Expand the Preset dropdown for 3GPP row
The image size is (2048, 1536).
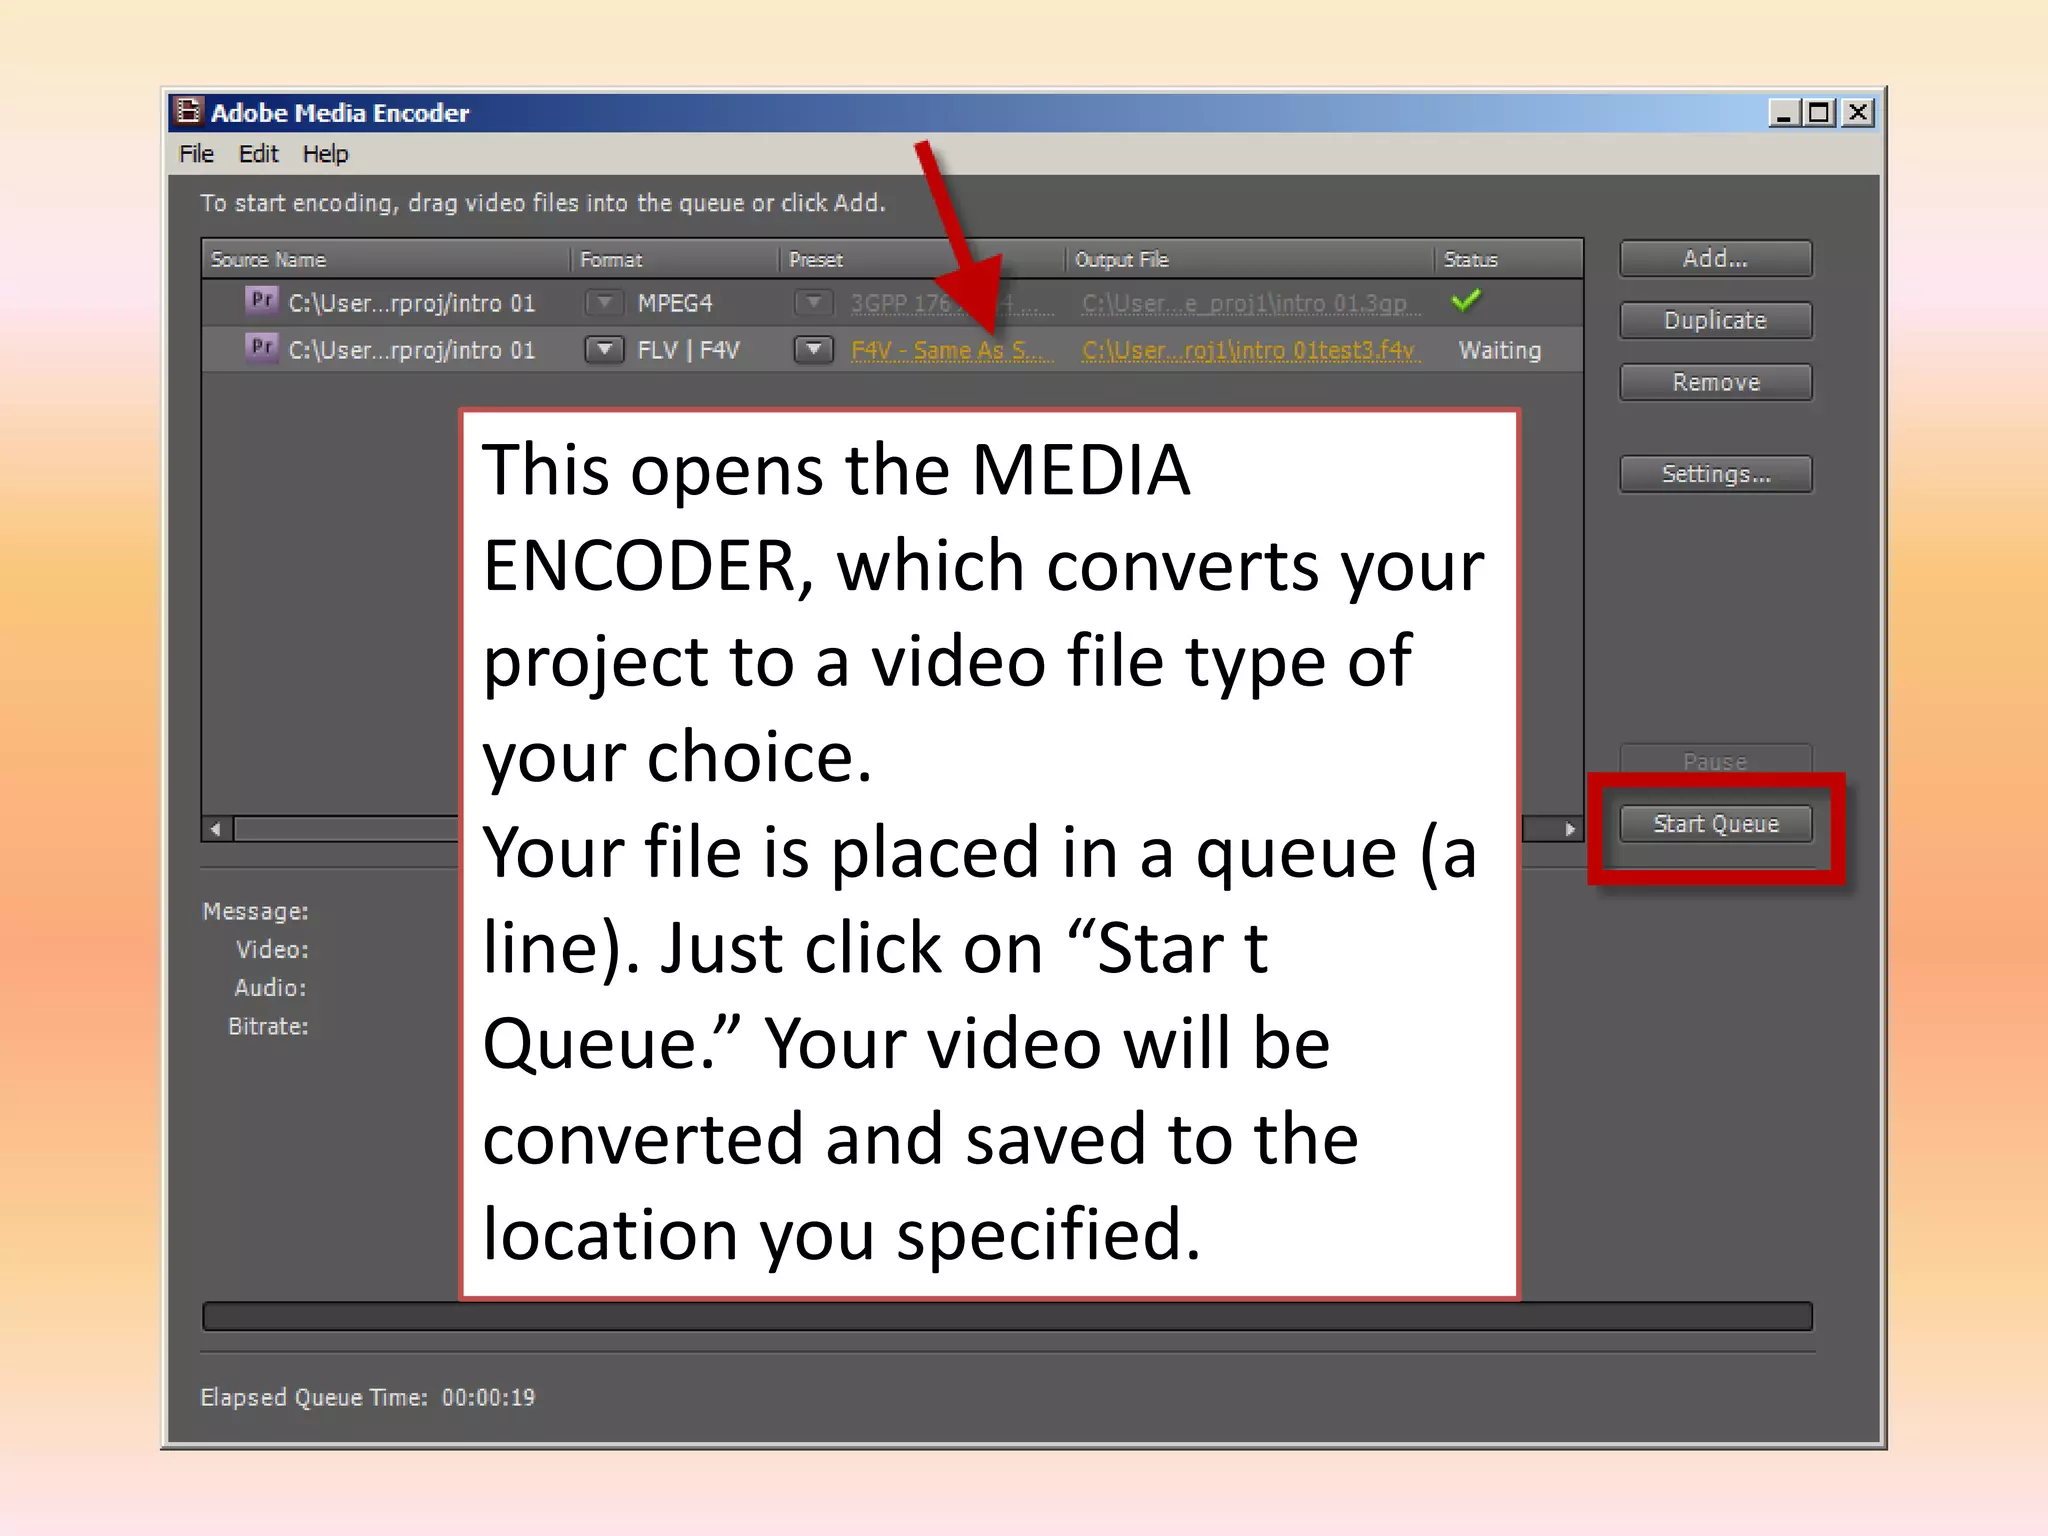pyautogui.click(x=814, y=302)
